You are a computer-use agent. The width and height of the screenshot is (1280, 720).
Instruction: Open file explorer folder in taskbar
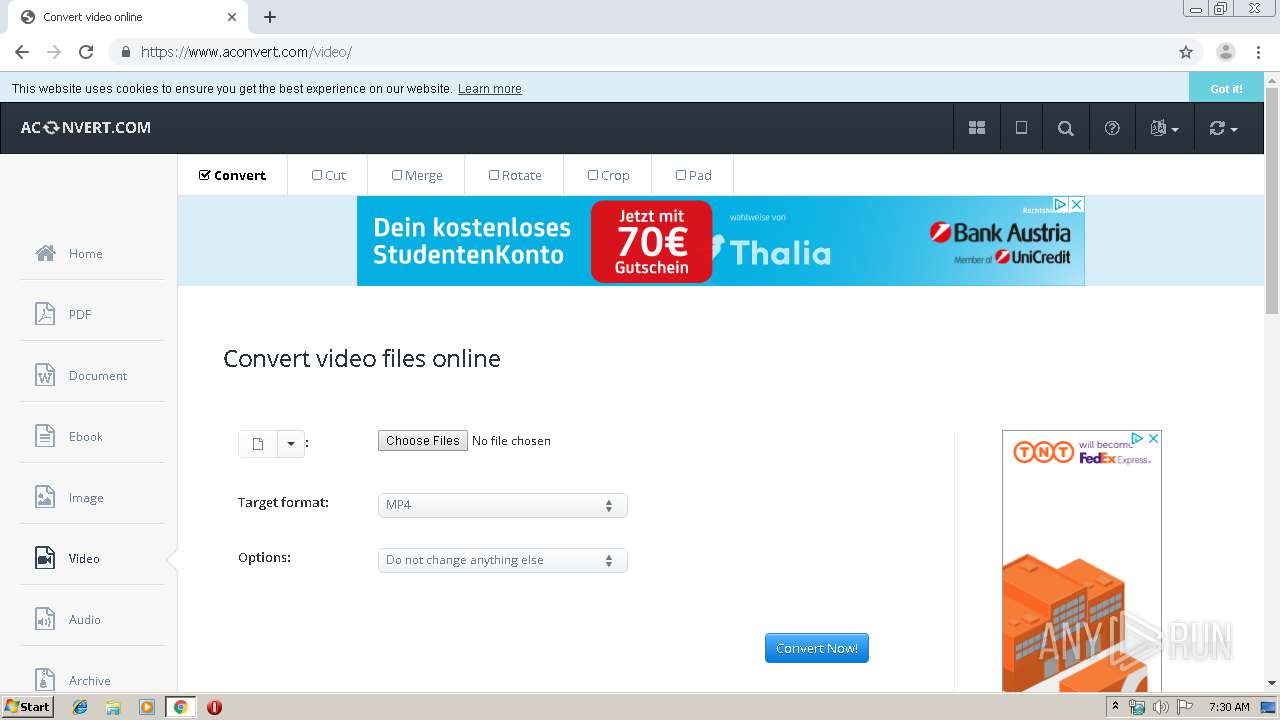113,707
